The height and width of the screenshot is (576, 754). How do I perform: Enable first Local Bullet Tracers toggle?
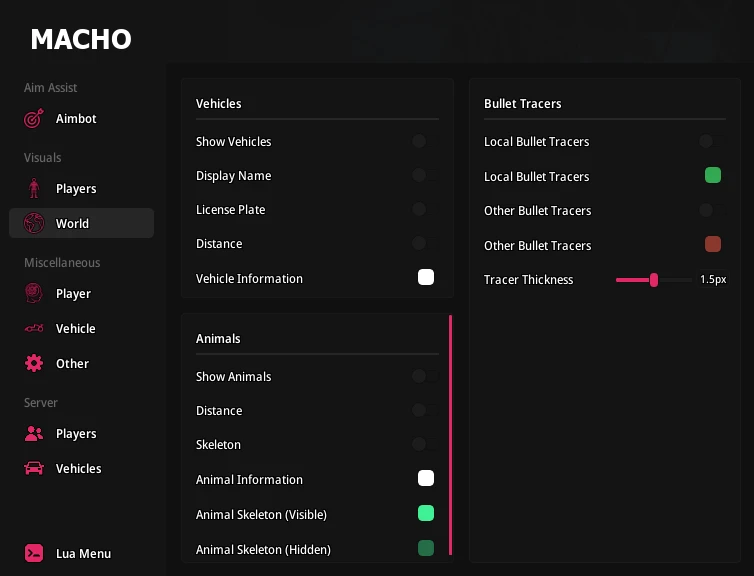pyautogui.click(x=712, y=141)
